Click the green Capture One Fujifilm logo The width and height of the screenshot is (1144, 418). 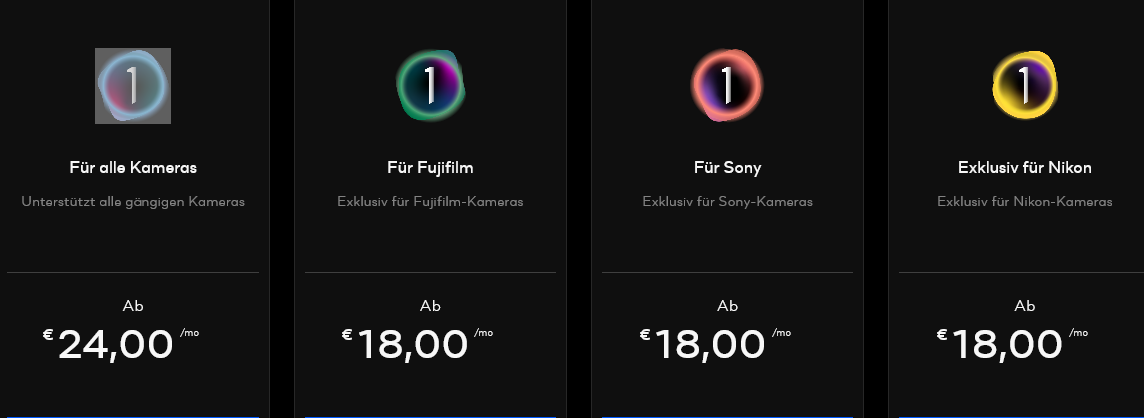click(x=430, y=85)
